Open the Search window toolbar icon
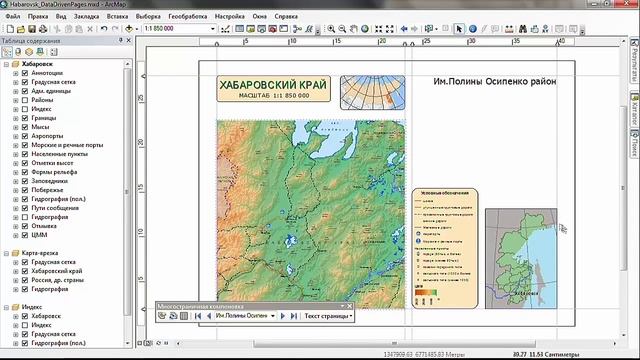 pos(262,29)
